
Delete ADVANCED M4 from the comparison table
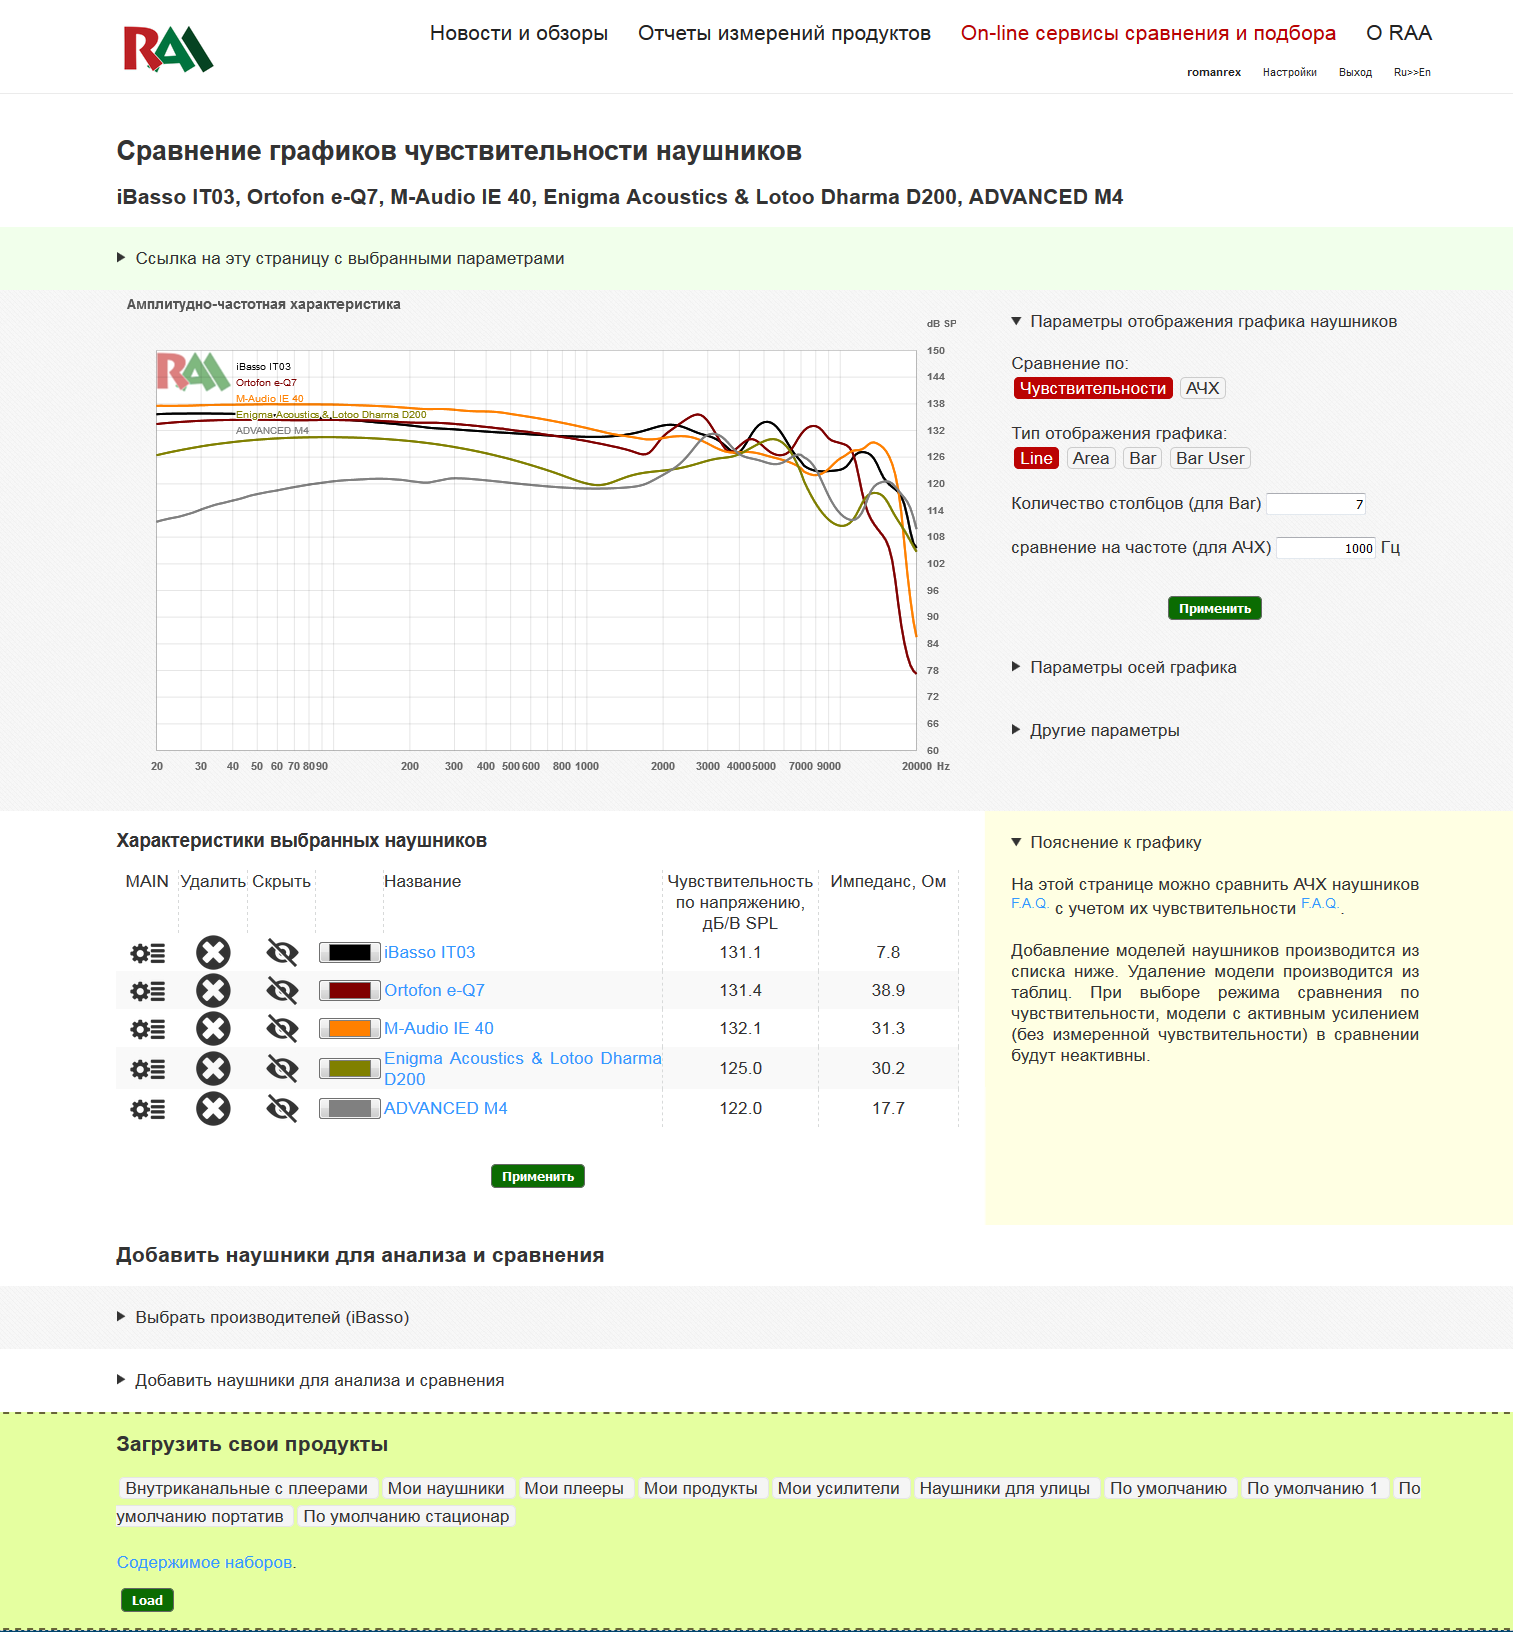pyautogui.click(x=213, y=1109)
